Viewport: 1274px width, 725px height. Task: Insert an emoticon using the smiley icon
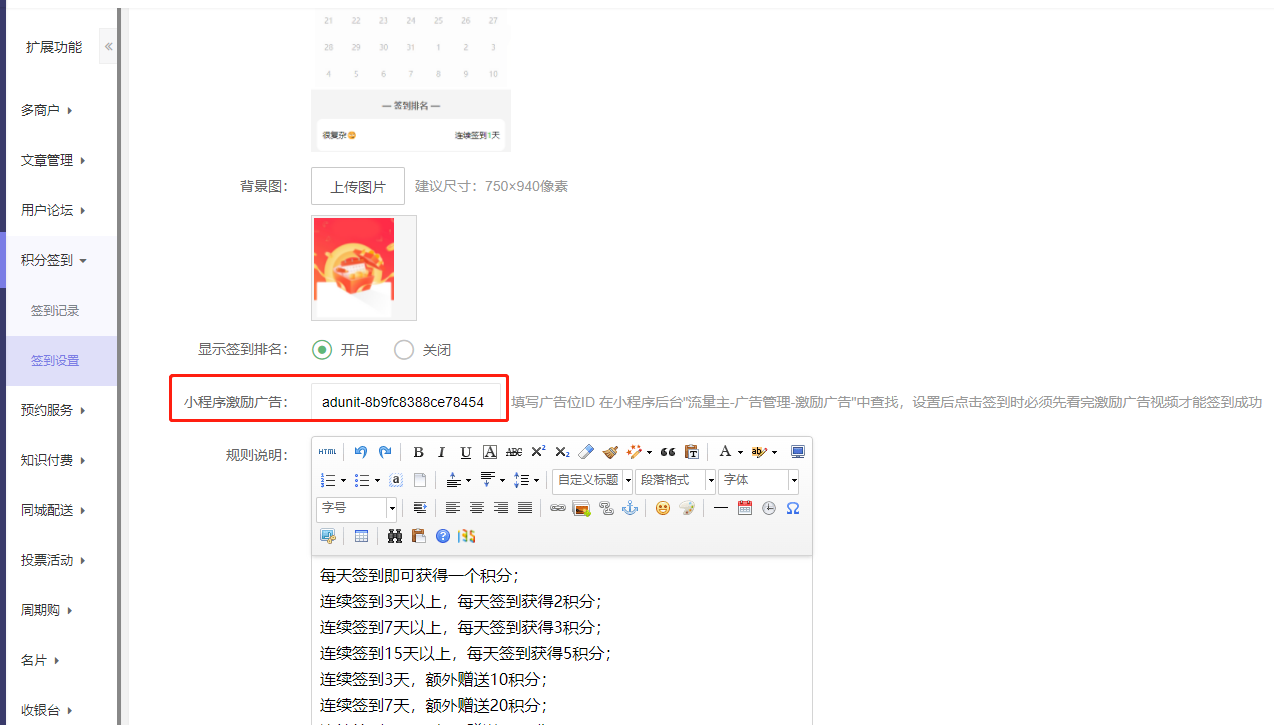tap(662, 508)
